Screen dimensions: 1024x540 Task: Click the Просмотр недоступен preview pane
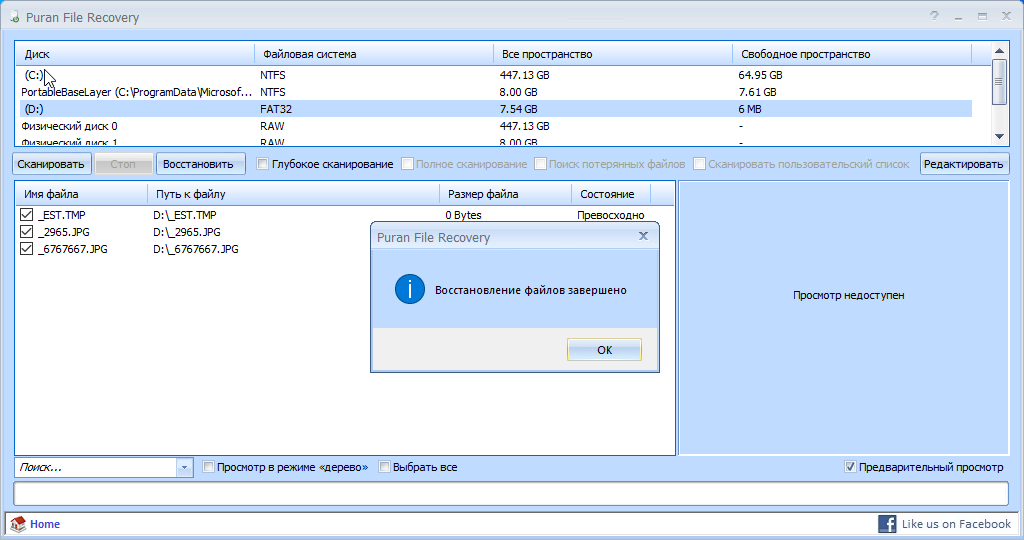(844, 318)
